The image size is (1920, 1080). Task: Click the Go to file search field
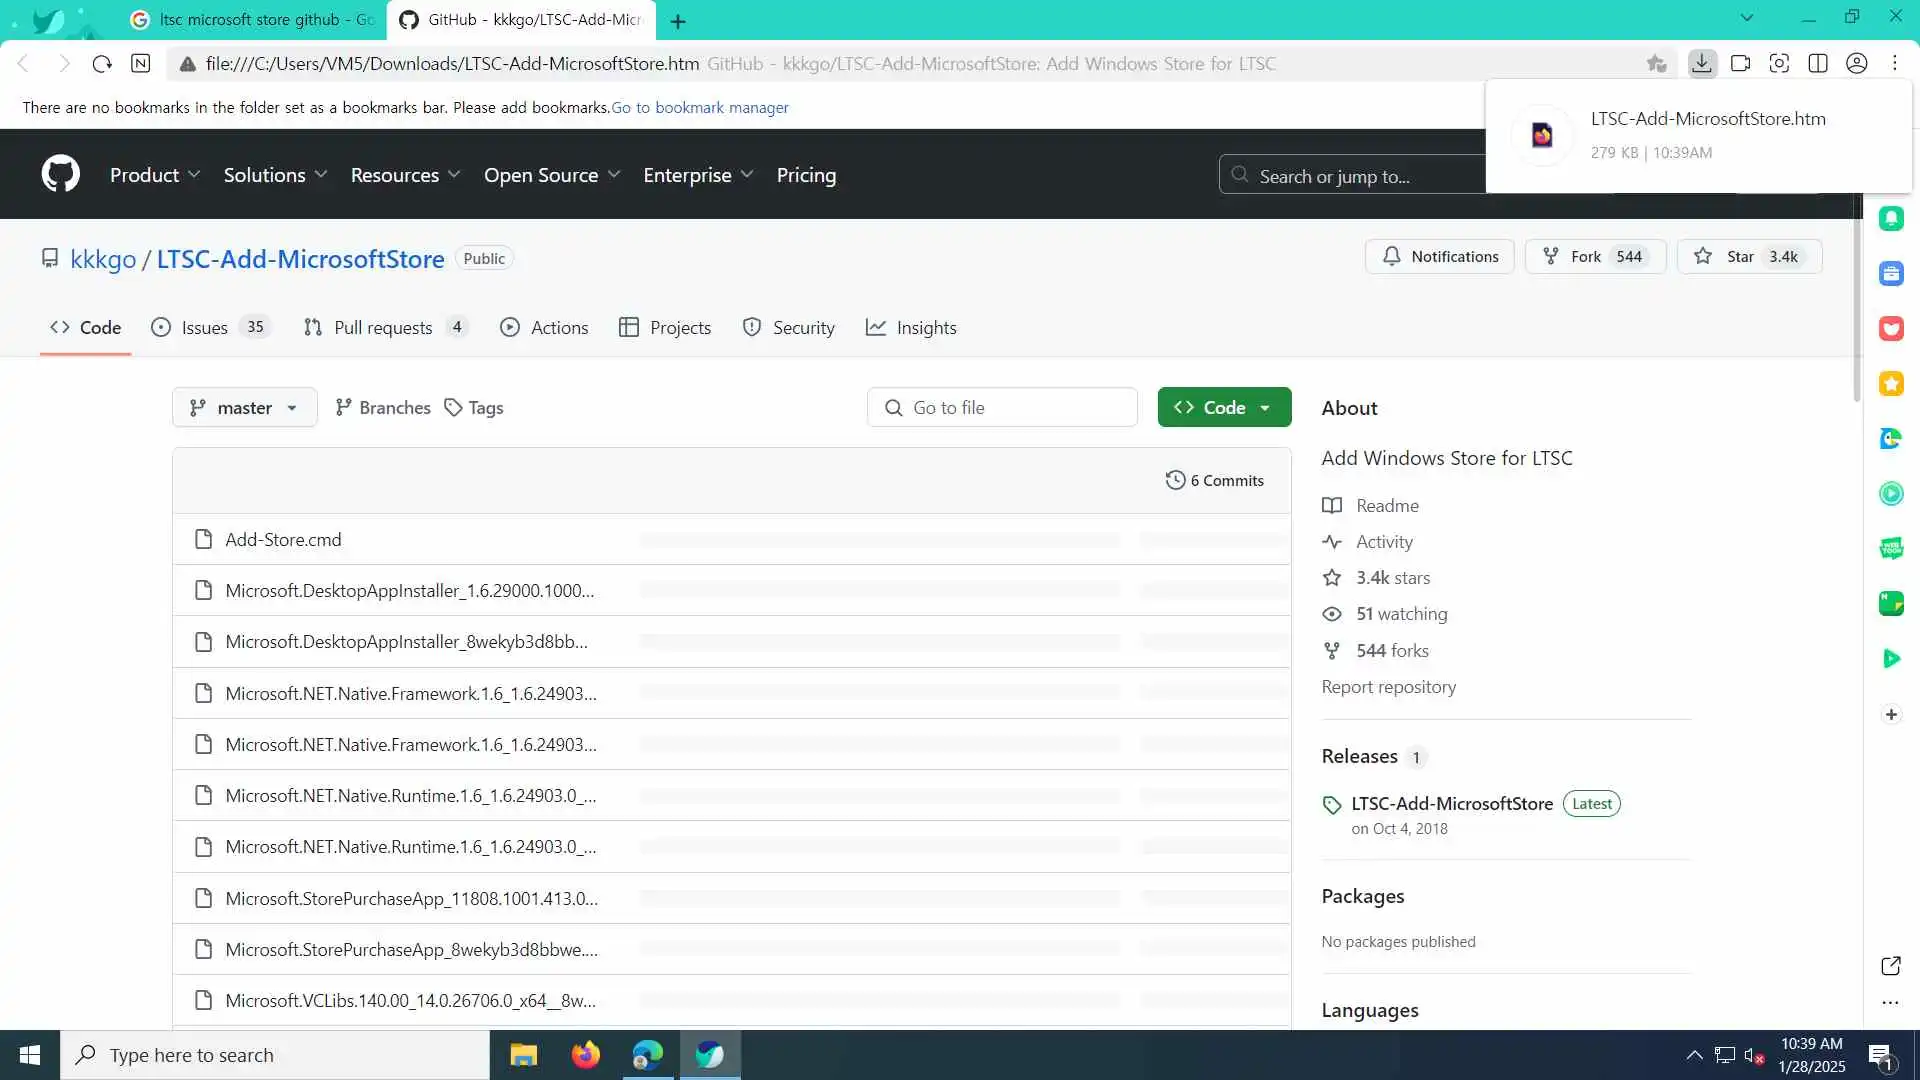1002,407
